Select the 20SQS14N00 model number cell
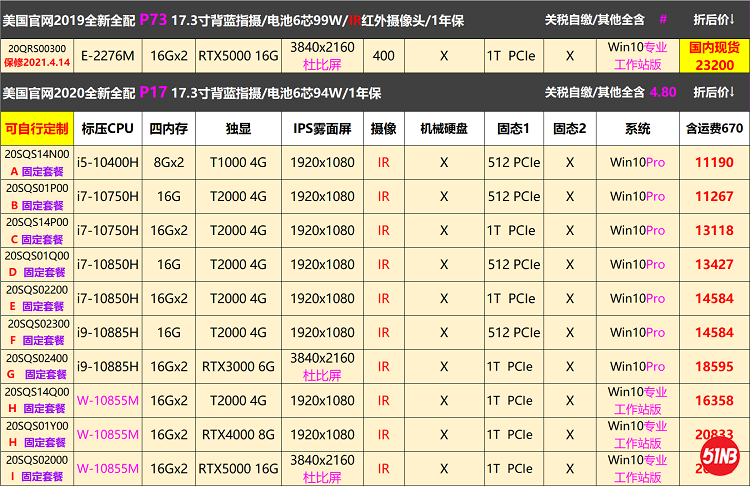This screenshot has height=486, width=750. [x=37, y=155]
